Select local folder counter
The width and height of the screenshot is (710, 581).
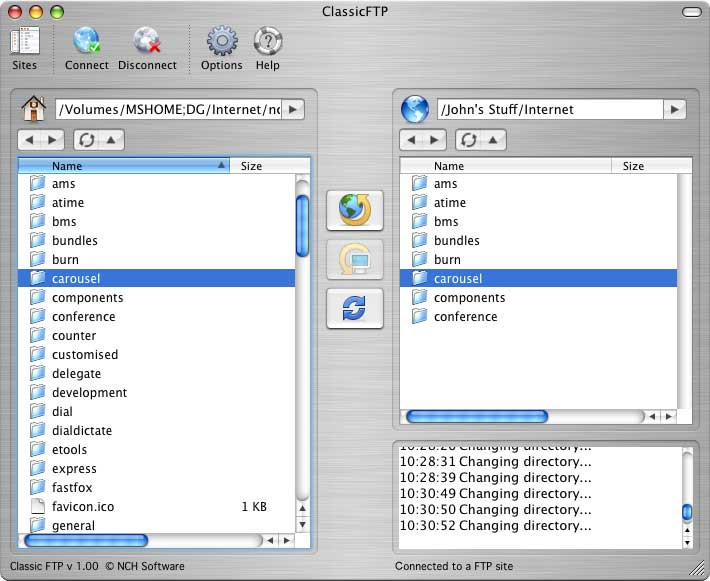157,336
